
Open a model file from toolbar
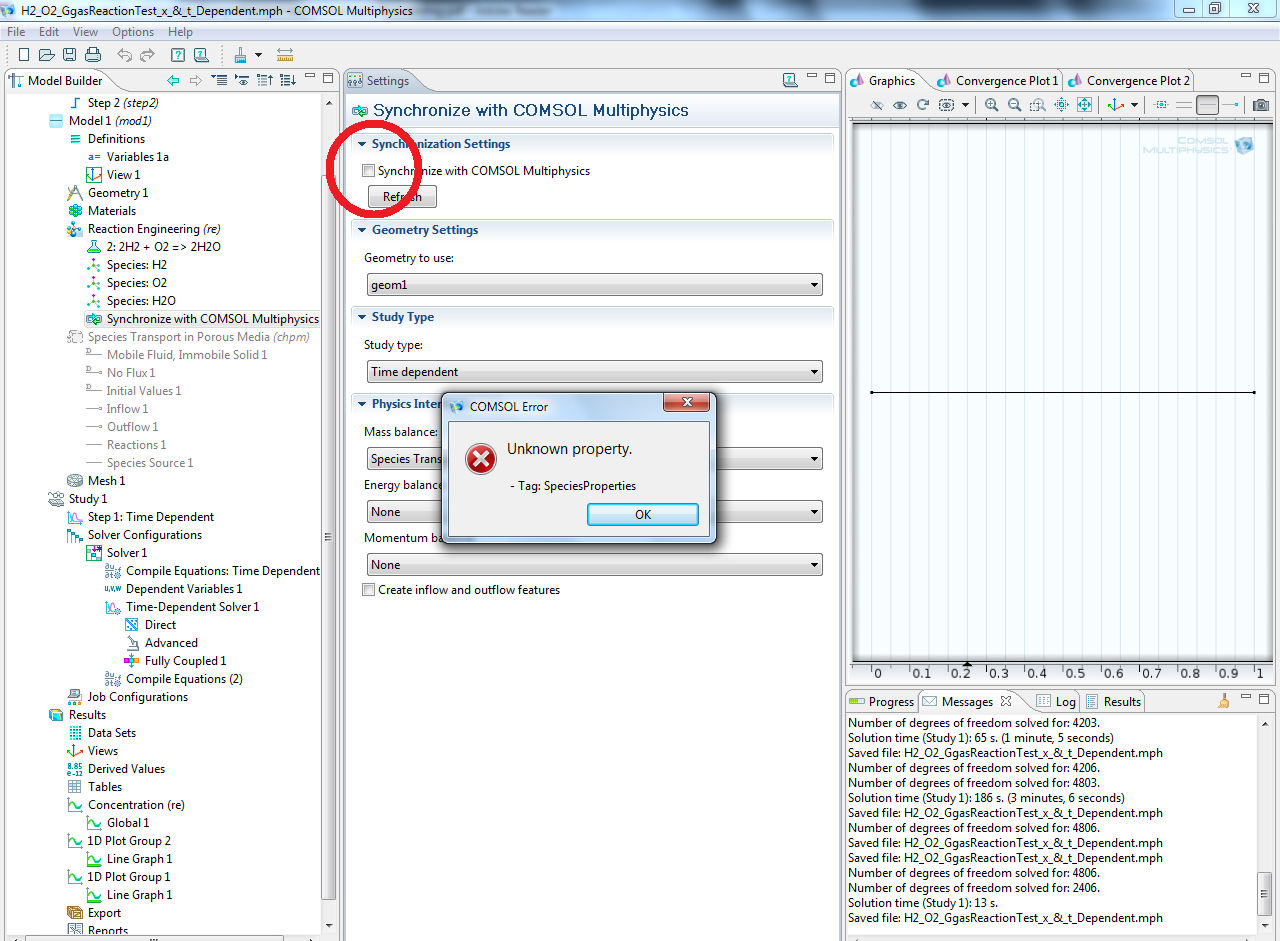tap(46, 55)
